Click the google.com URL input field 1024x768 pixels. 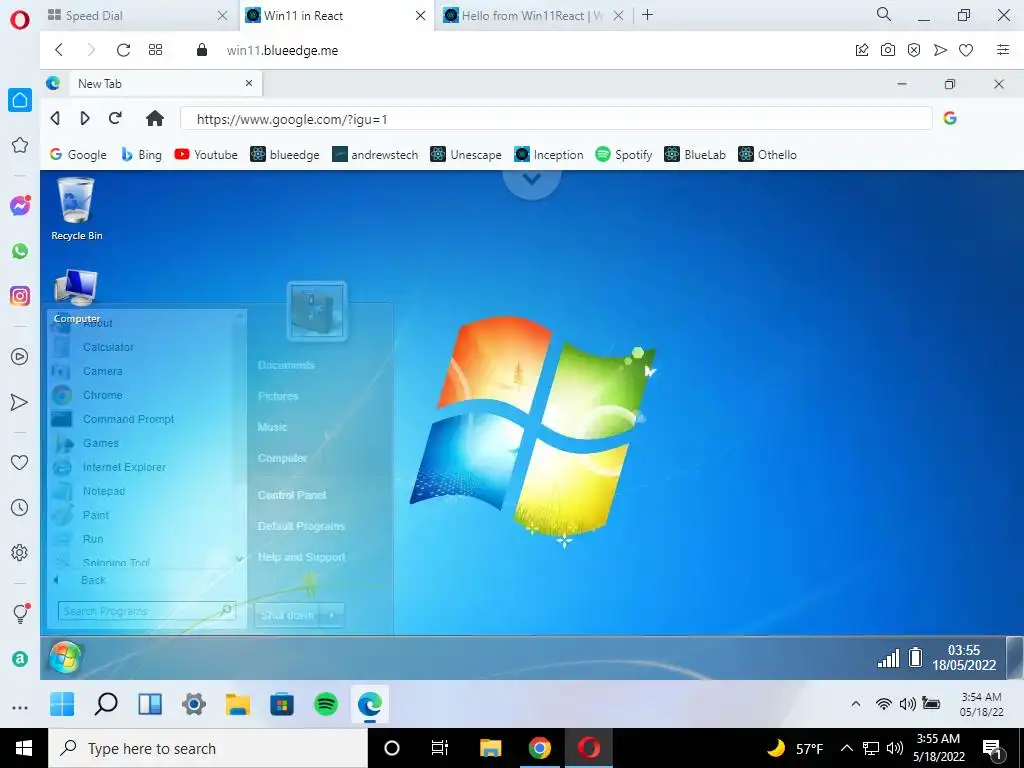pyautogui.click(x=556, y=119)
